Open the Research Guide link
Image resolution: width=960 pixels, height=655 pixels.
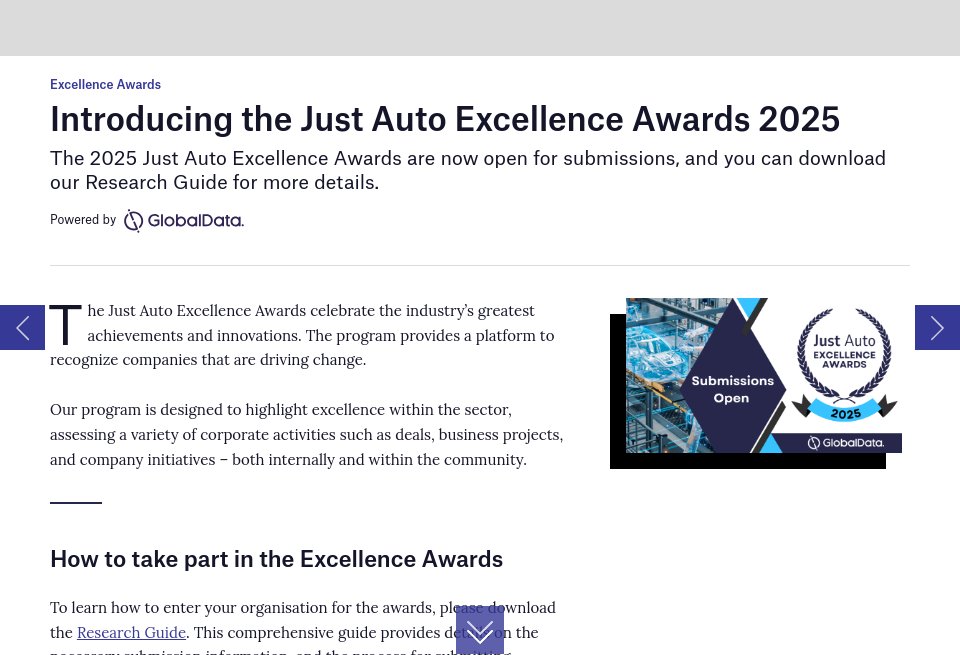(131, 632)
